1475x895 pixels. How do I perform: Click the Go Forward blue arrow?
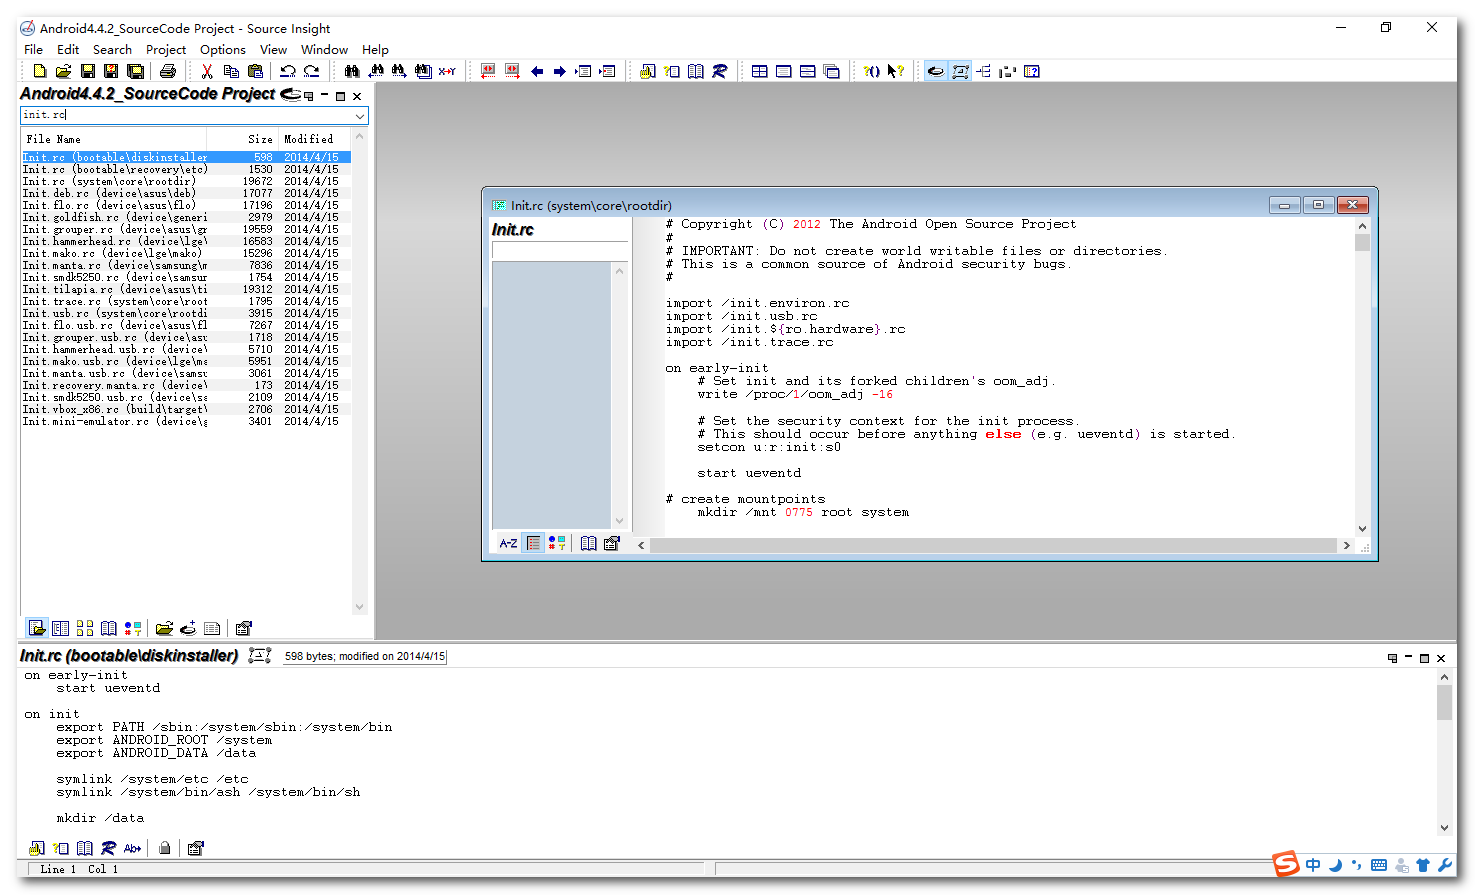560,71
